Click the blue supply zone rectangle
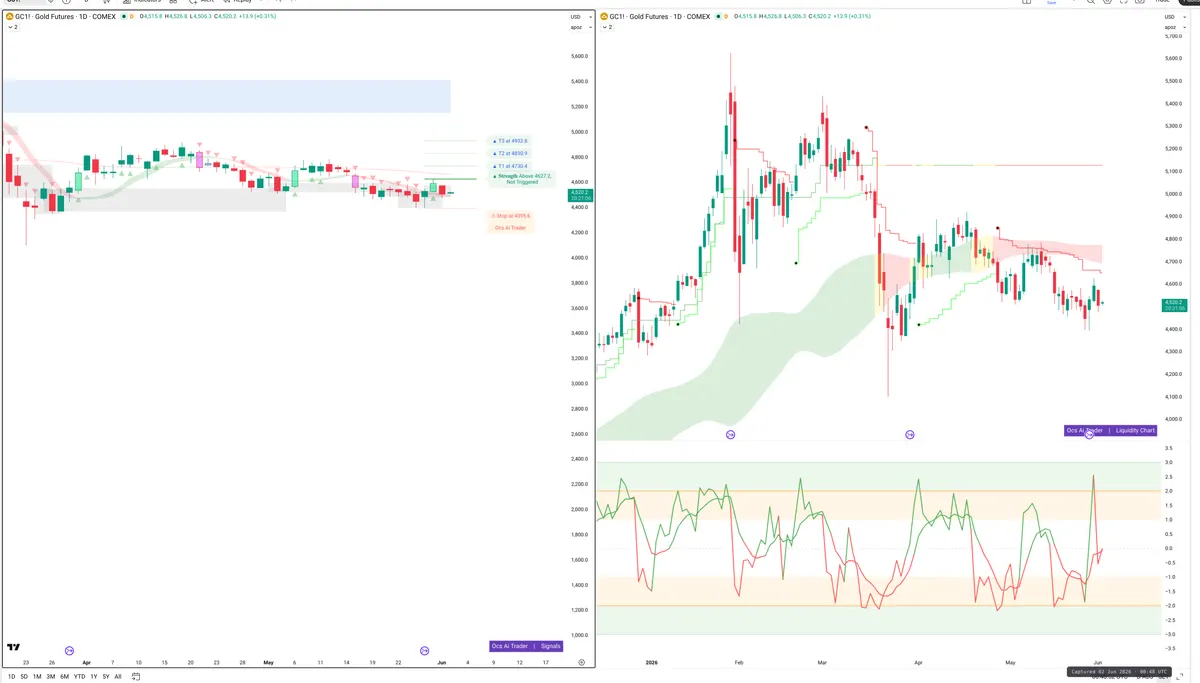The width and height of the screenshot is (1200, 683). click(226, 96)
